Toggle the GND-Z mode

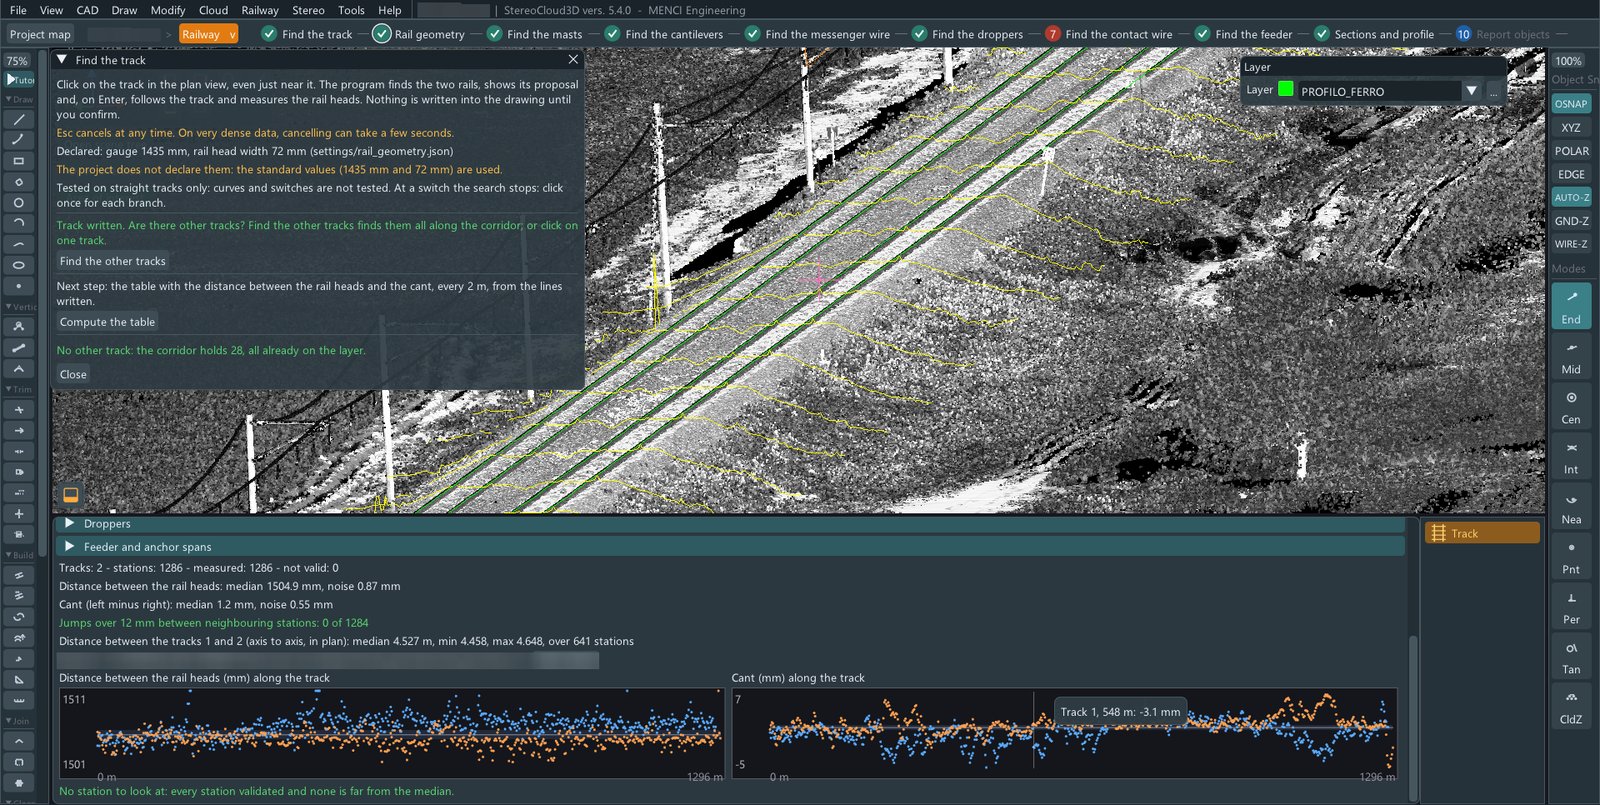pos(1571,221)
